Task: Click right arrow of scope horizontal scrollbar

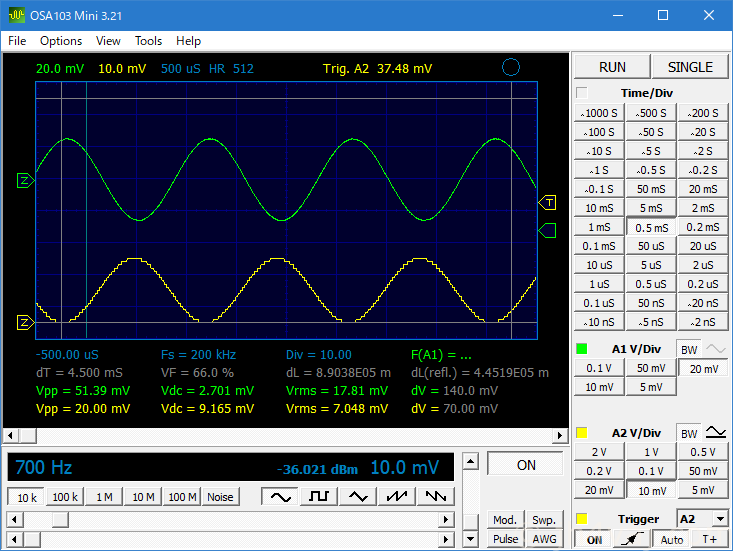Action: click(560, 436)
